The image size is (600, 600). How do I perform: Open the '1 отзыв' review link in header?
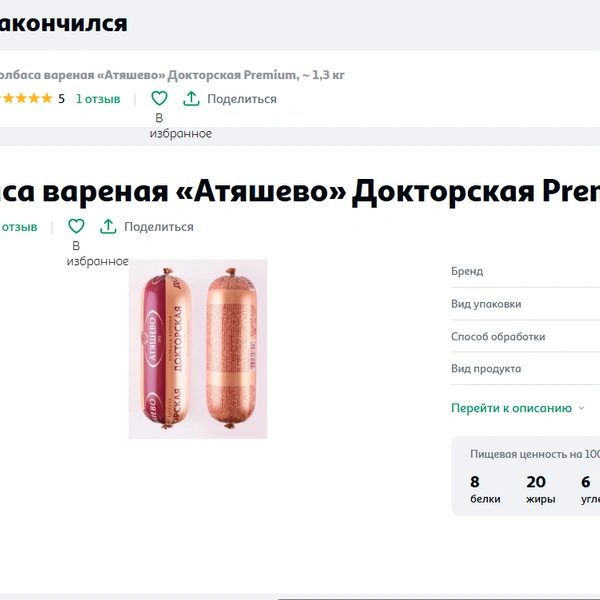(x=98, y=99)
